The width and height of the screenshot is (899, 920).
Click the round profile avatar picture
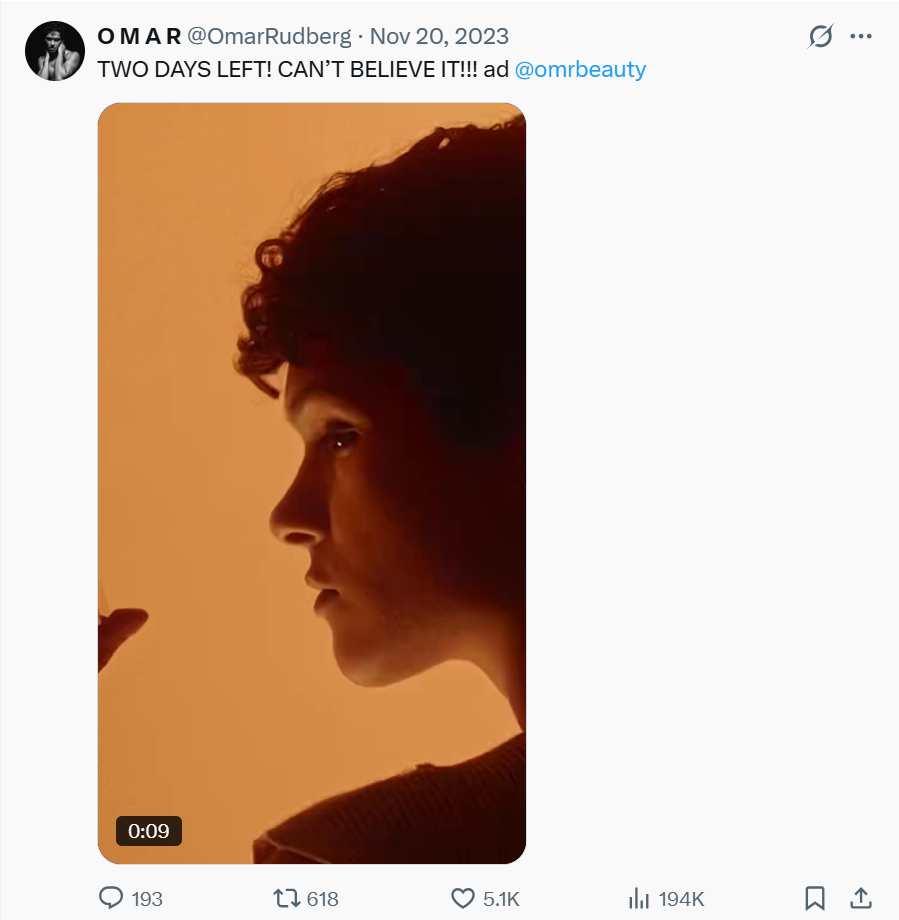[54, 50]
